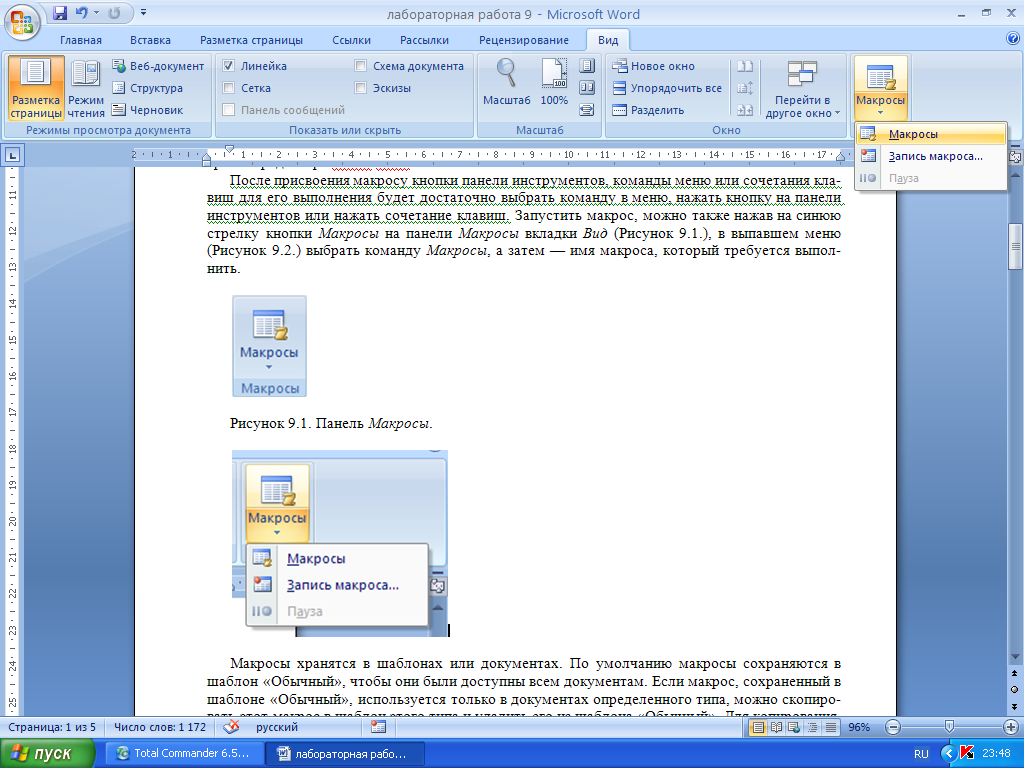Viewport: 1024px width, 768px height.
Task: Click select browse object circle button
Action: coord(1015,690)
